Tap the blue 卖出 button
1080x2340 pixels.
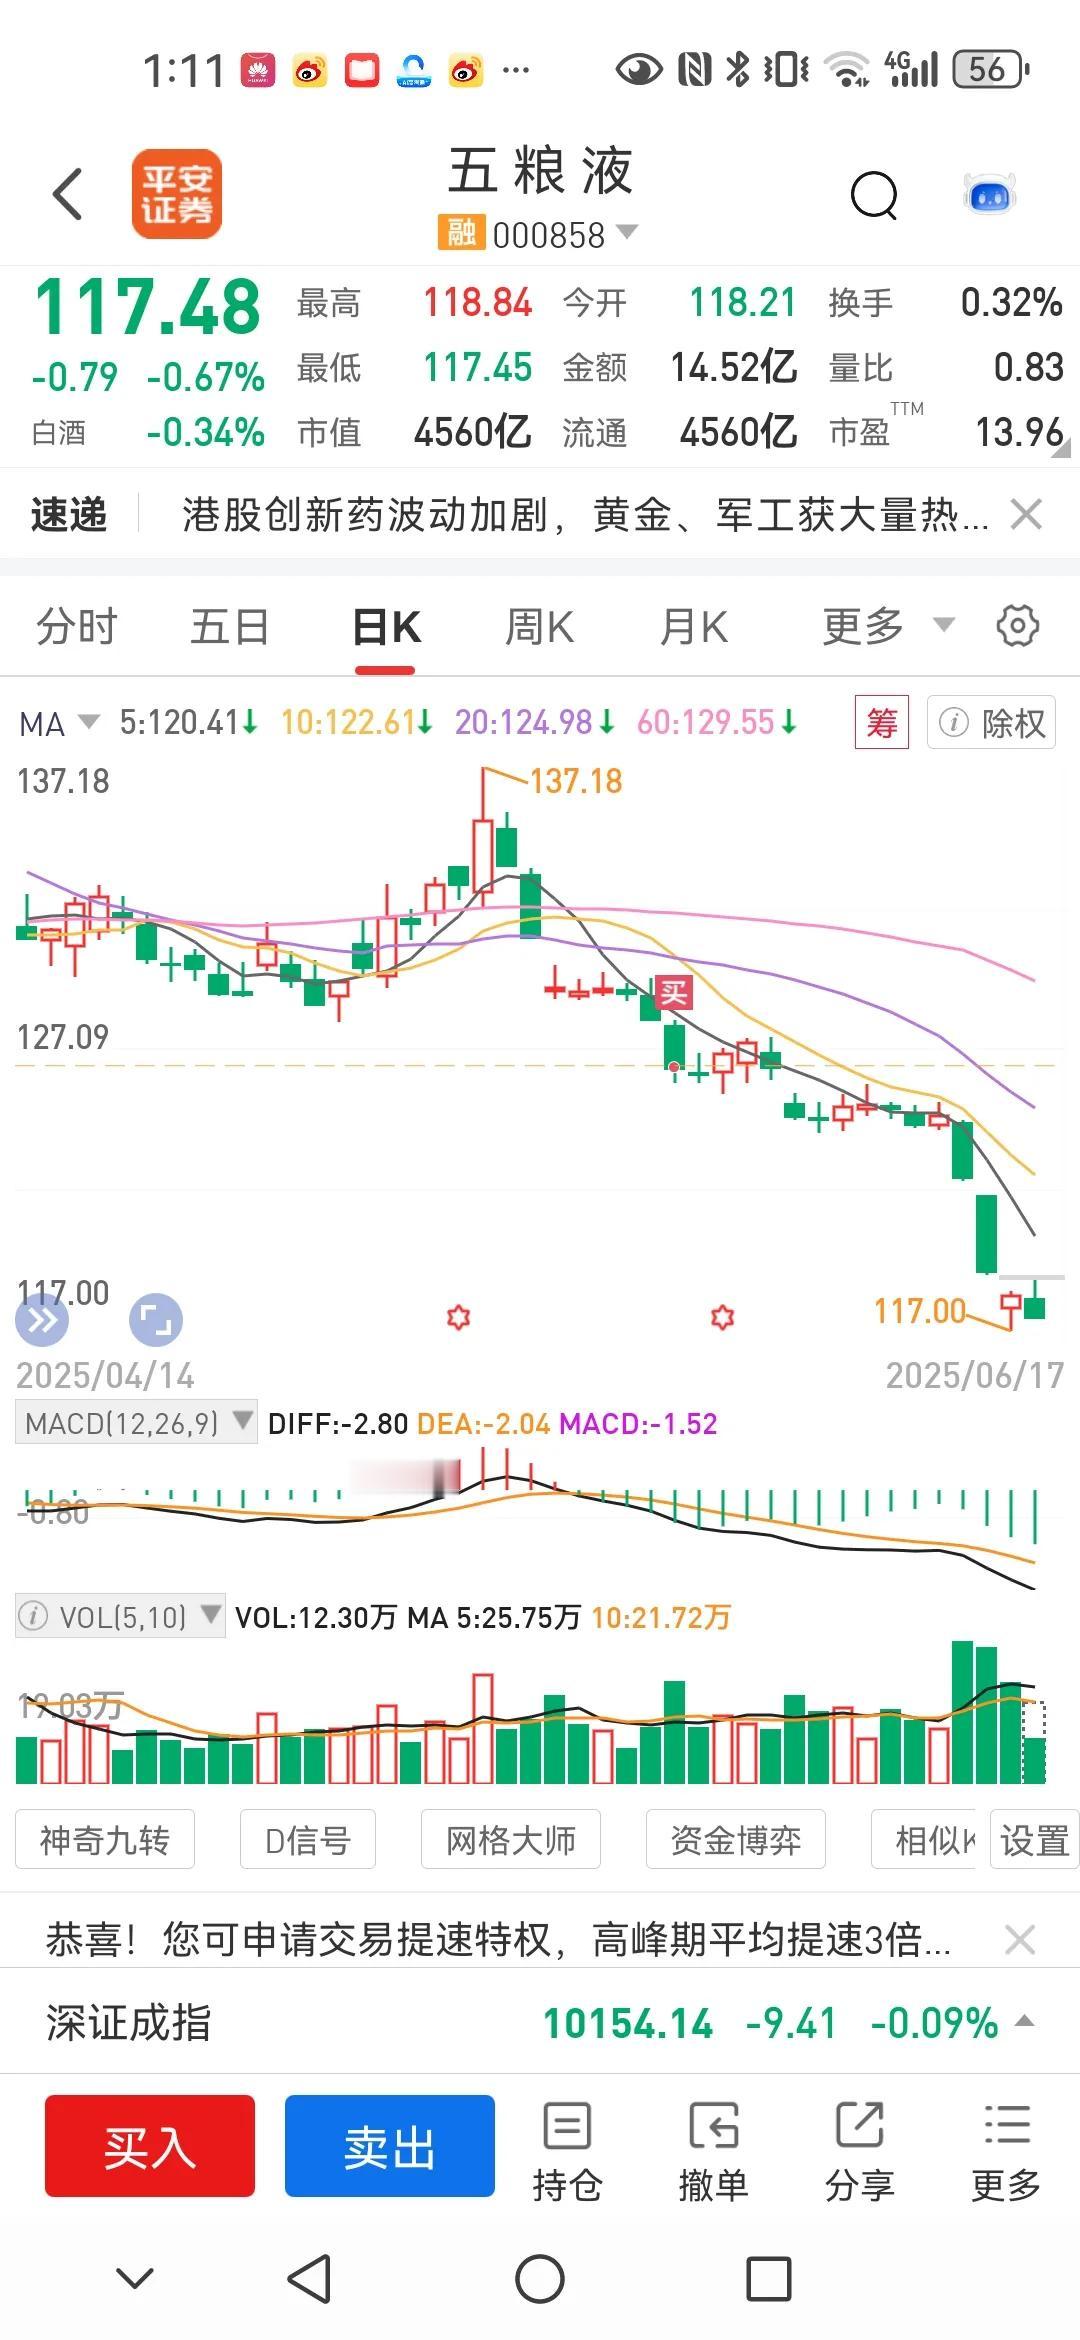(390, 2146)
